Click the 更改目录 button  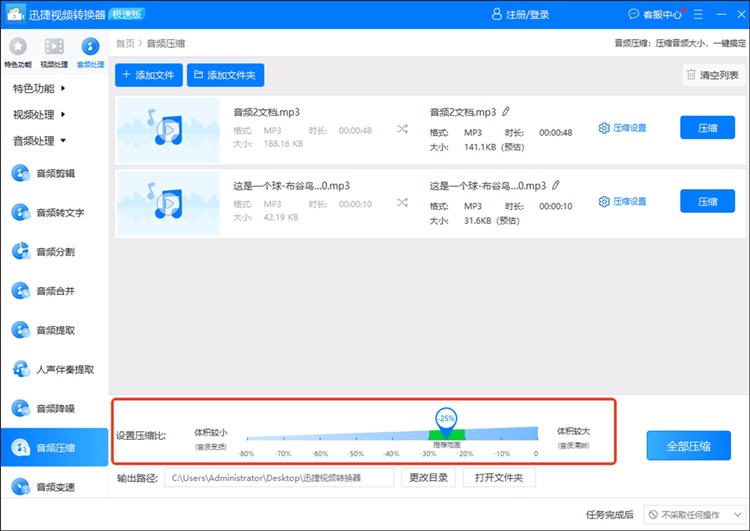[x=428, y=477]
